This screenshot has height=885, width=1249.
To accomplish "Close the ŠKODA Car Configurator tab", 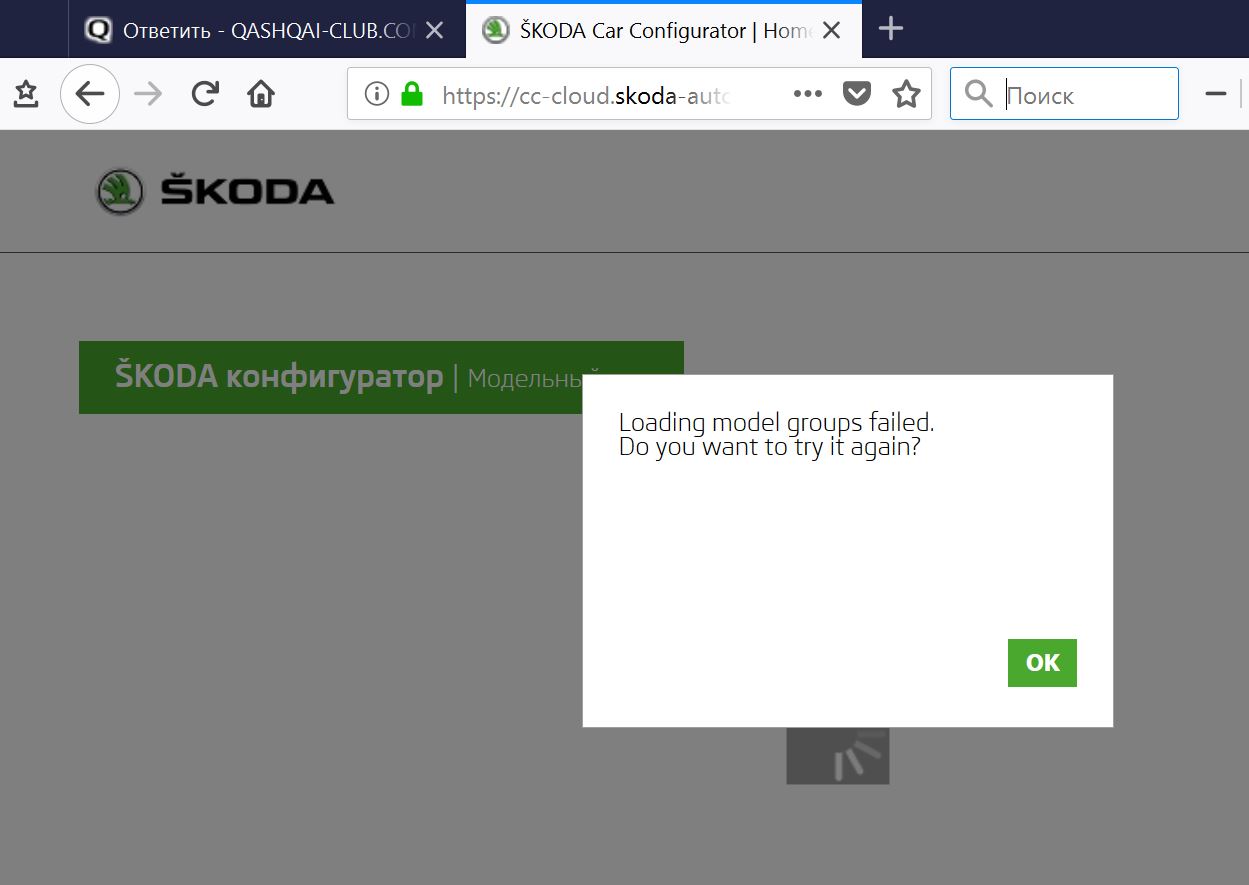I will tap(831, 30).
